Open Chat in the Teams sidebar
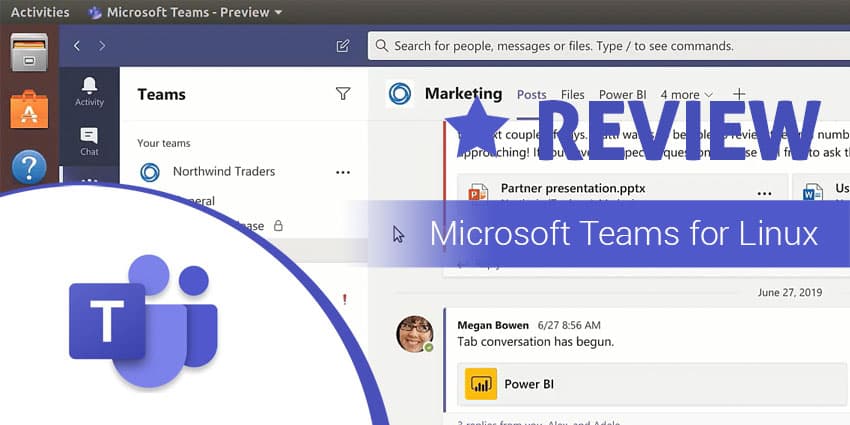The image size is (850, 425). click(x=89, y=141)
